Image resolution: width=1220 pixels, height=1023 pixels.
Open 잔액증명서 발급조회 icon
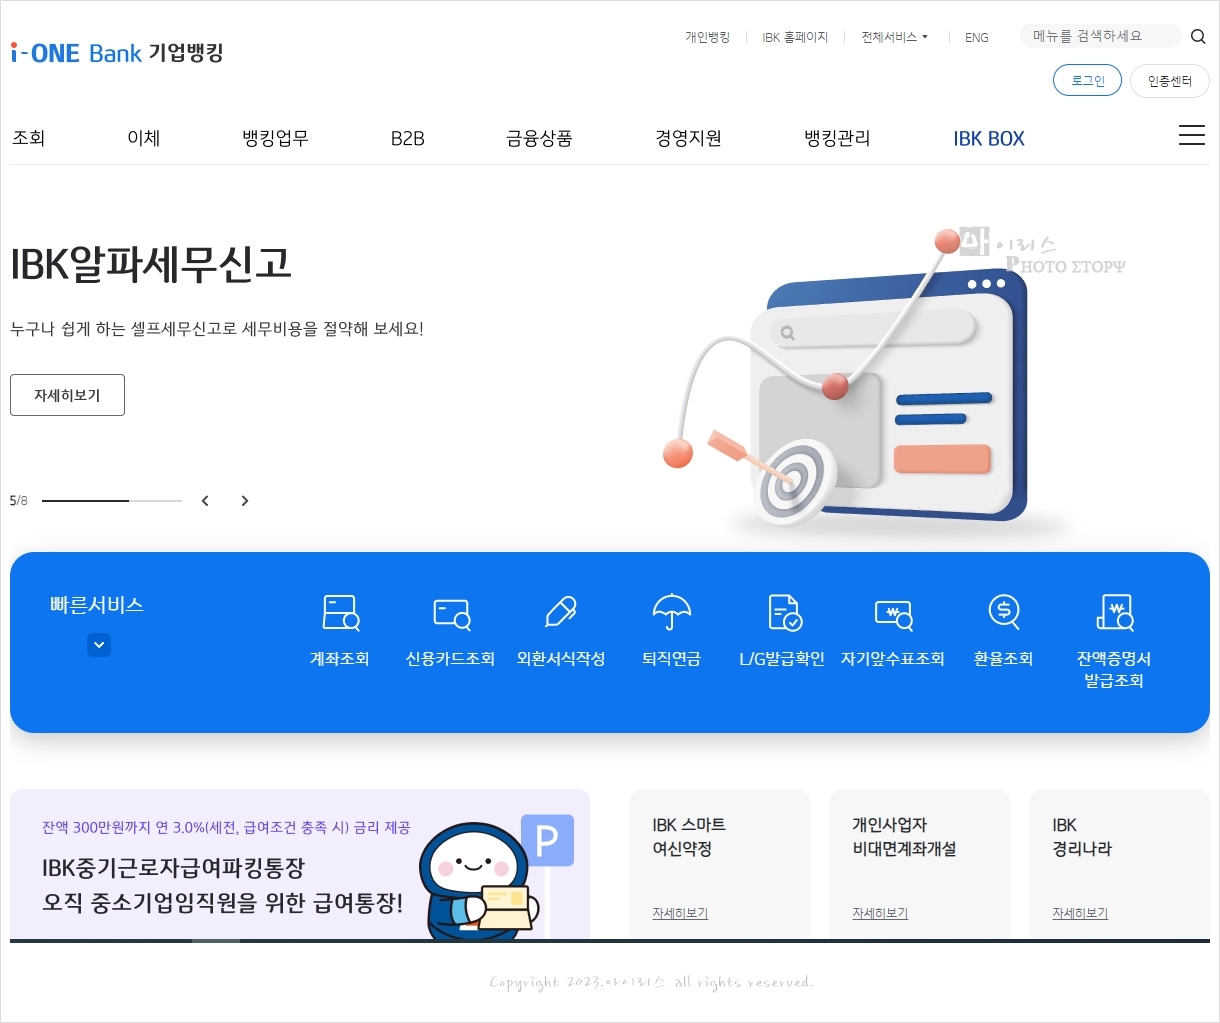click(x=1114, y=612)
